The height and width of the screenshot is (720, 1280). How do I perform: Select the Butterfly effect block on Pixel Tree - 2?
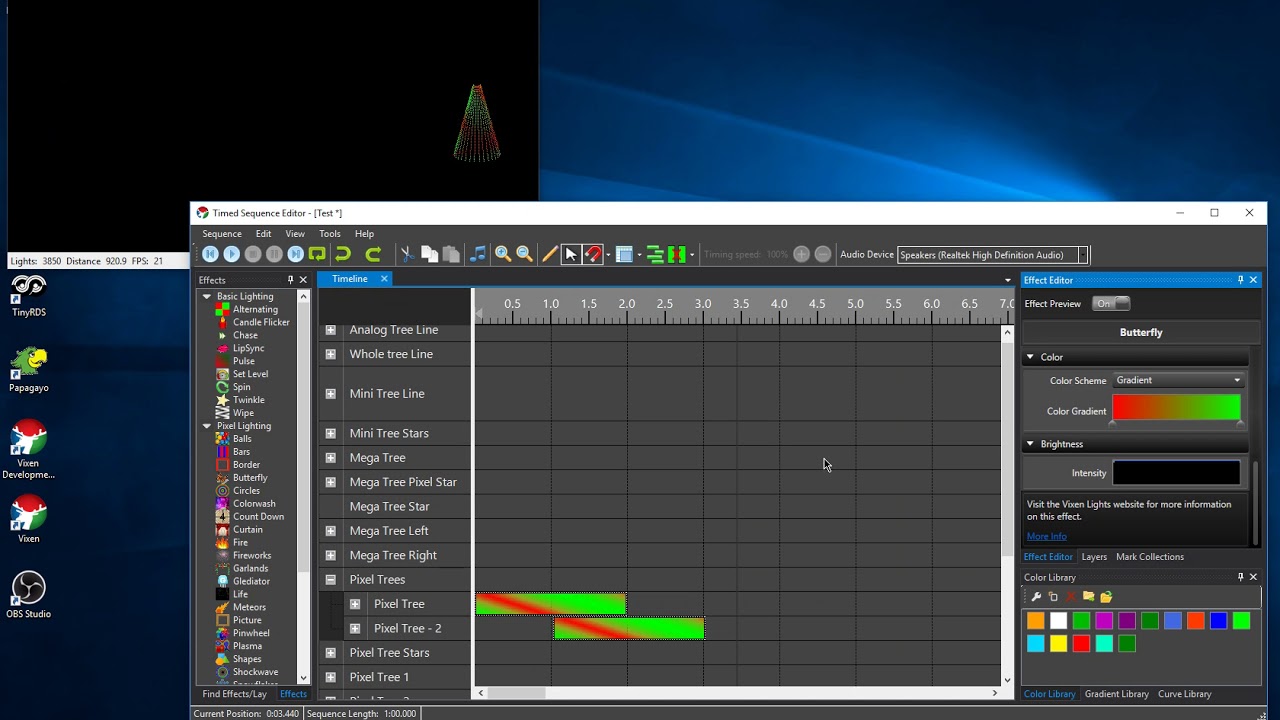629,628
